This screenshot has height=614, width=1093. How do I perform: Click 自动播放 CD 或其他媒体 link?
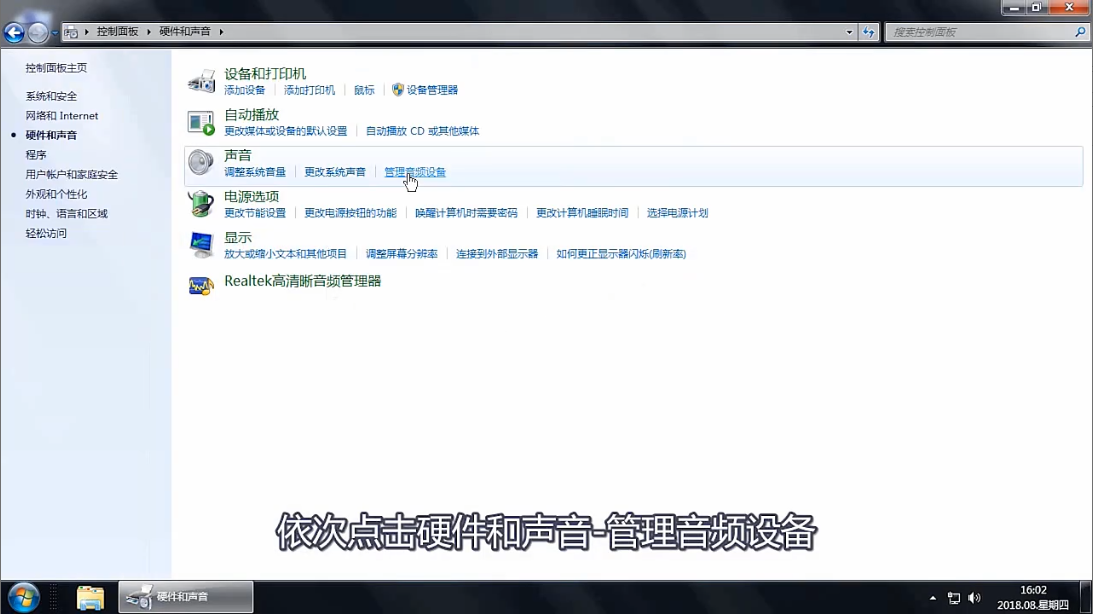click(422, 131)
